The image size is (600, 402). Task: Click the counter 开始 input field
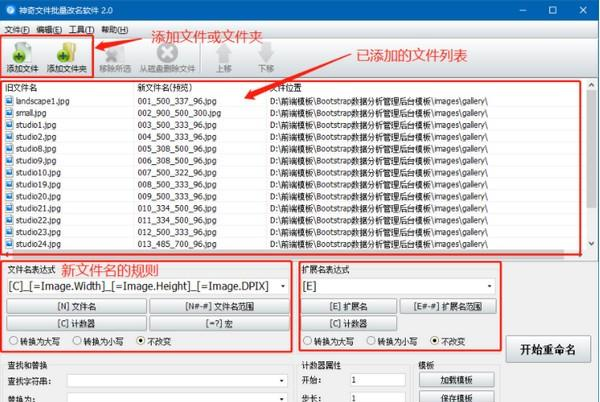click(x=377, y=380)
